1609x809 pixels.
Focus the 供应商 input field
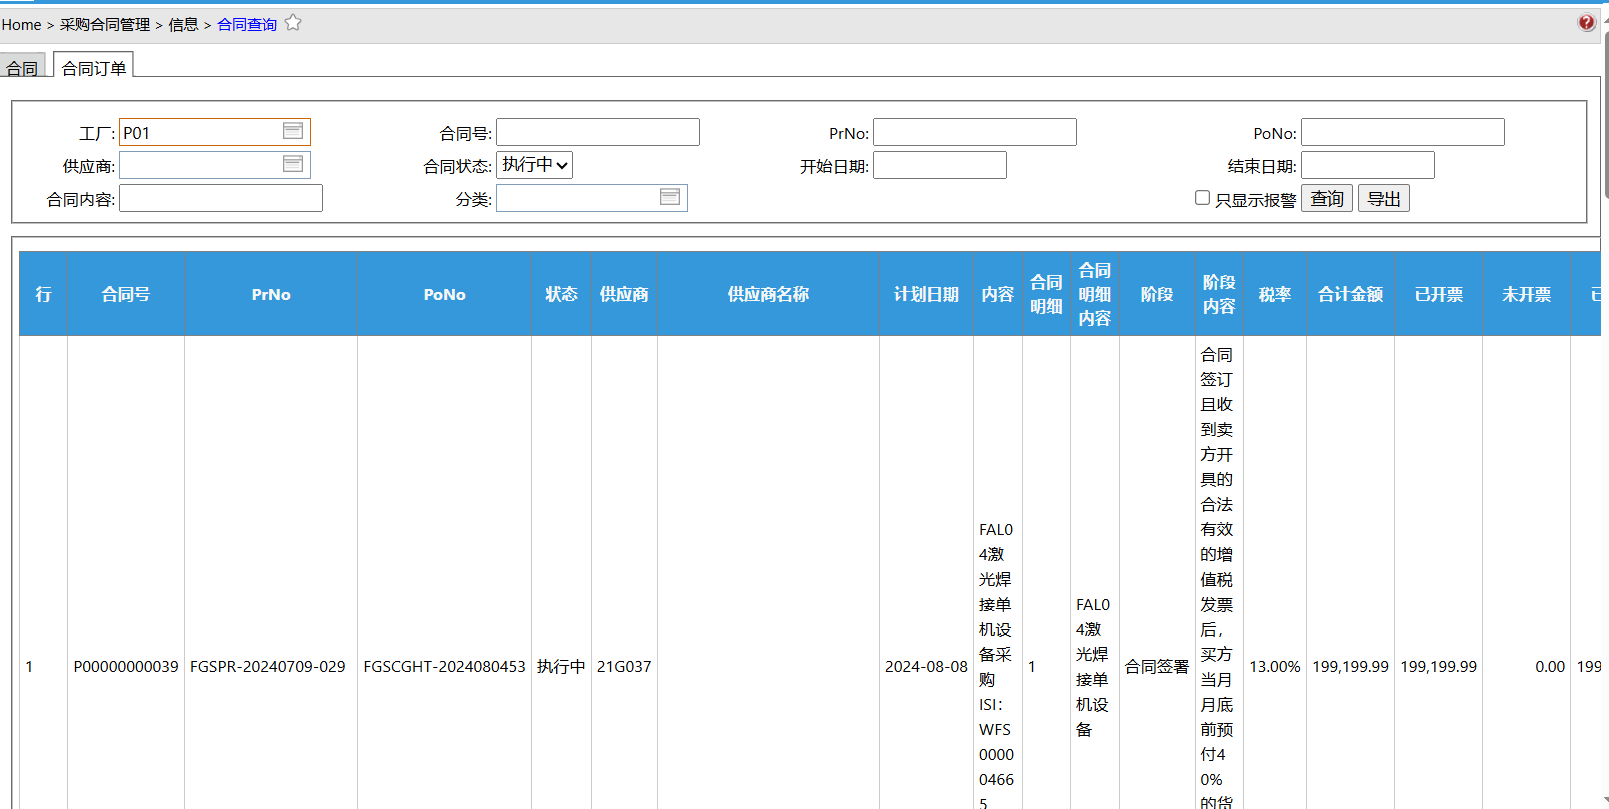pos(215,165)
